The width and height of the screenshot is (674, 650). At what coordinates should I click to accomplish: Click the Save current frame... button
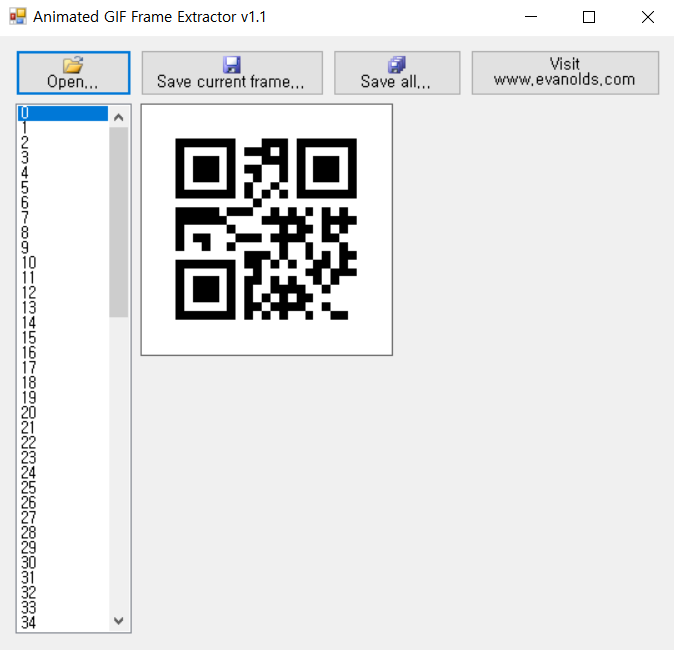click(x=232, y=73)
